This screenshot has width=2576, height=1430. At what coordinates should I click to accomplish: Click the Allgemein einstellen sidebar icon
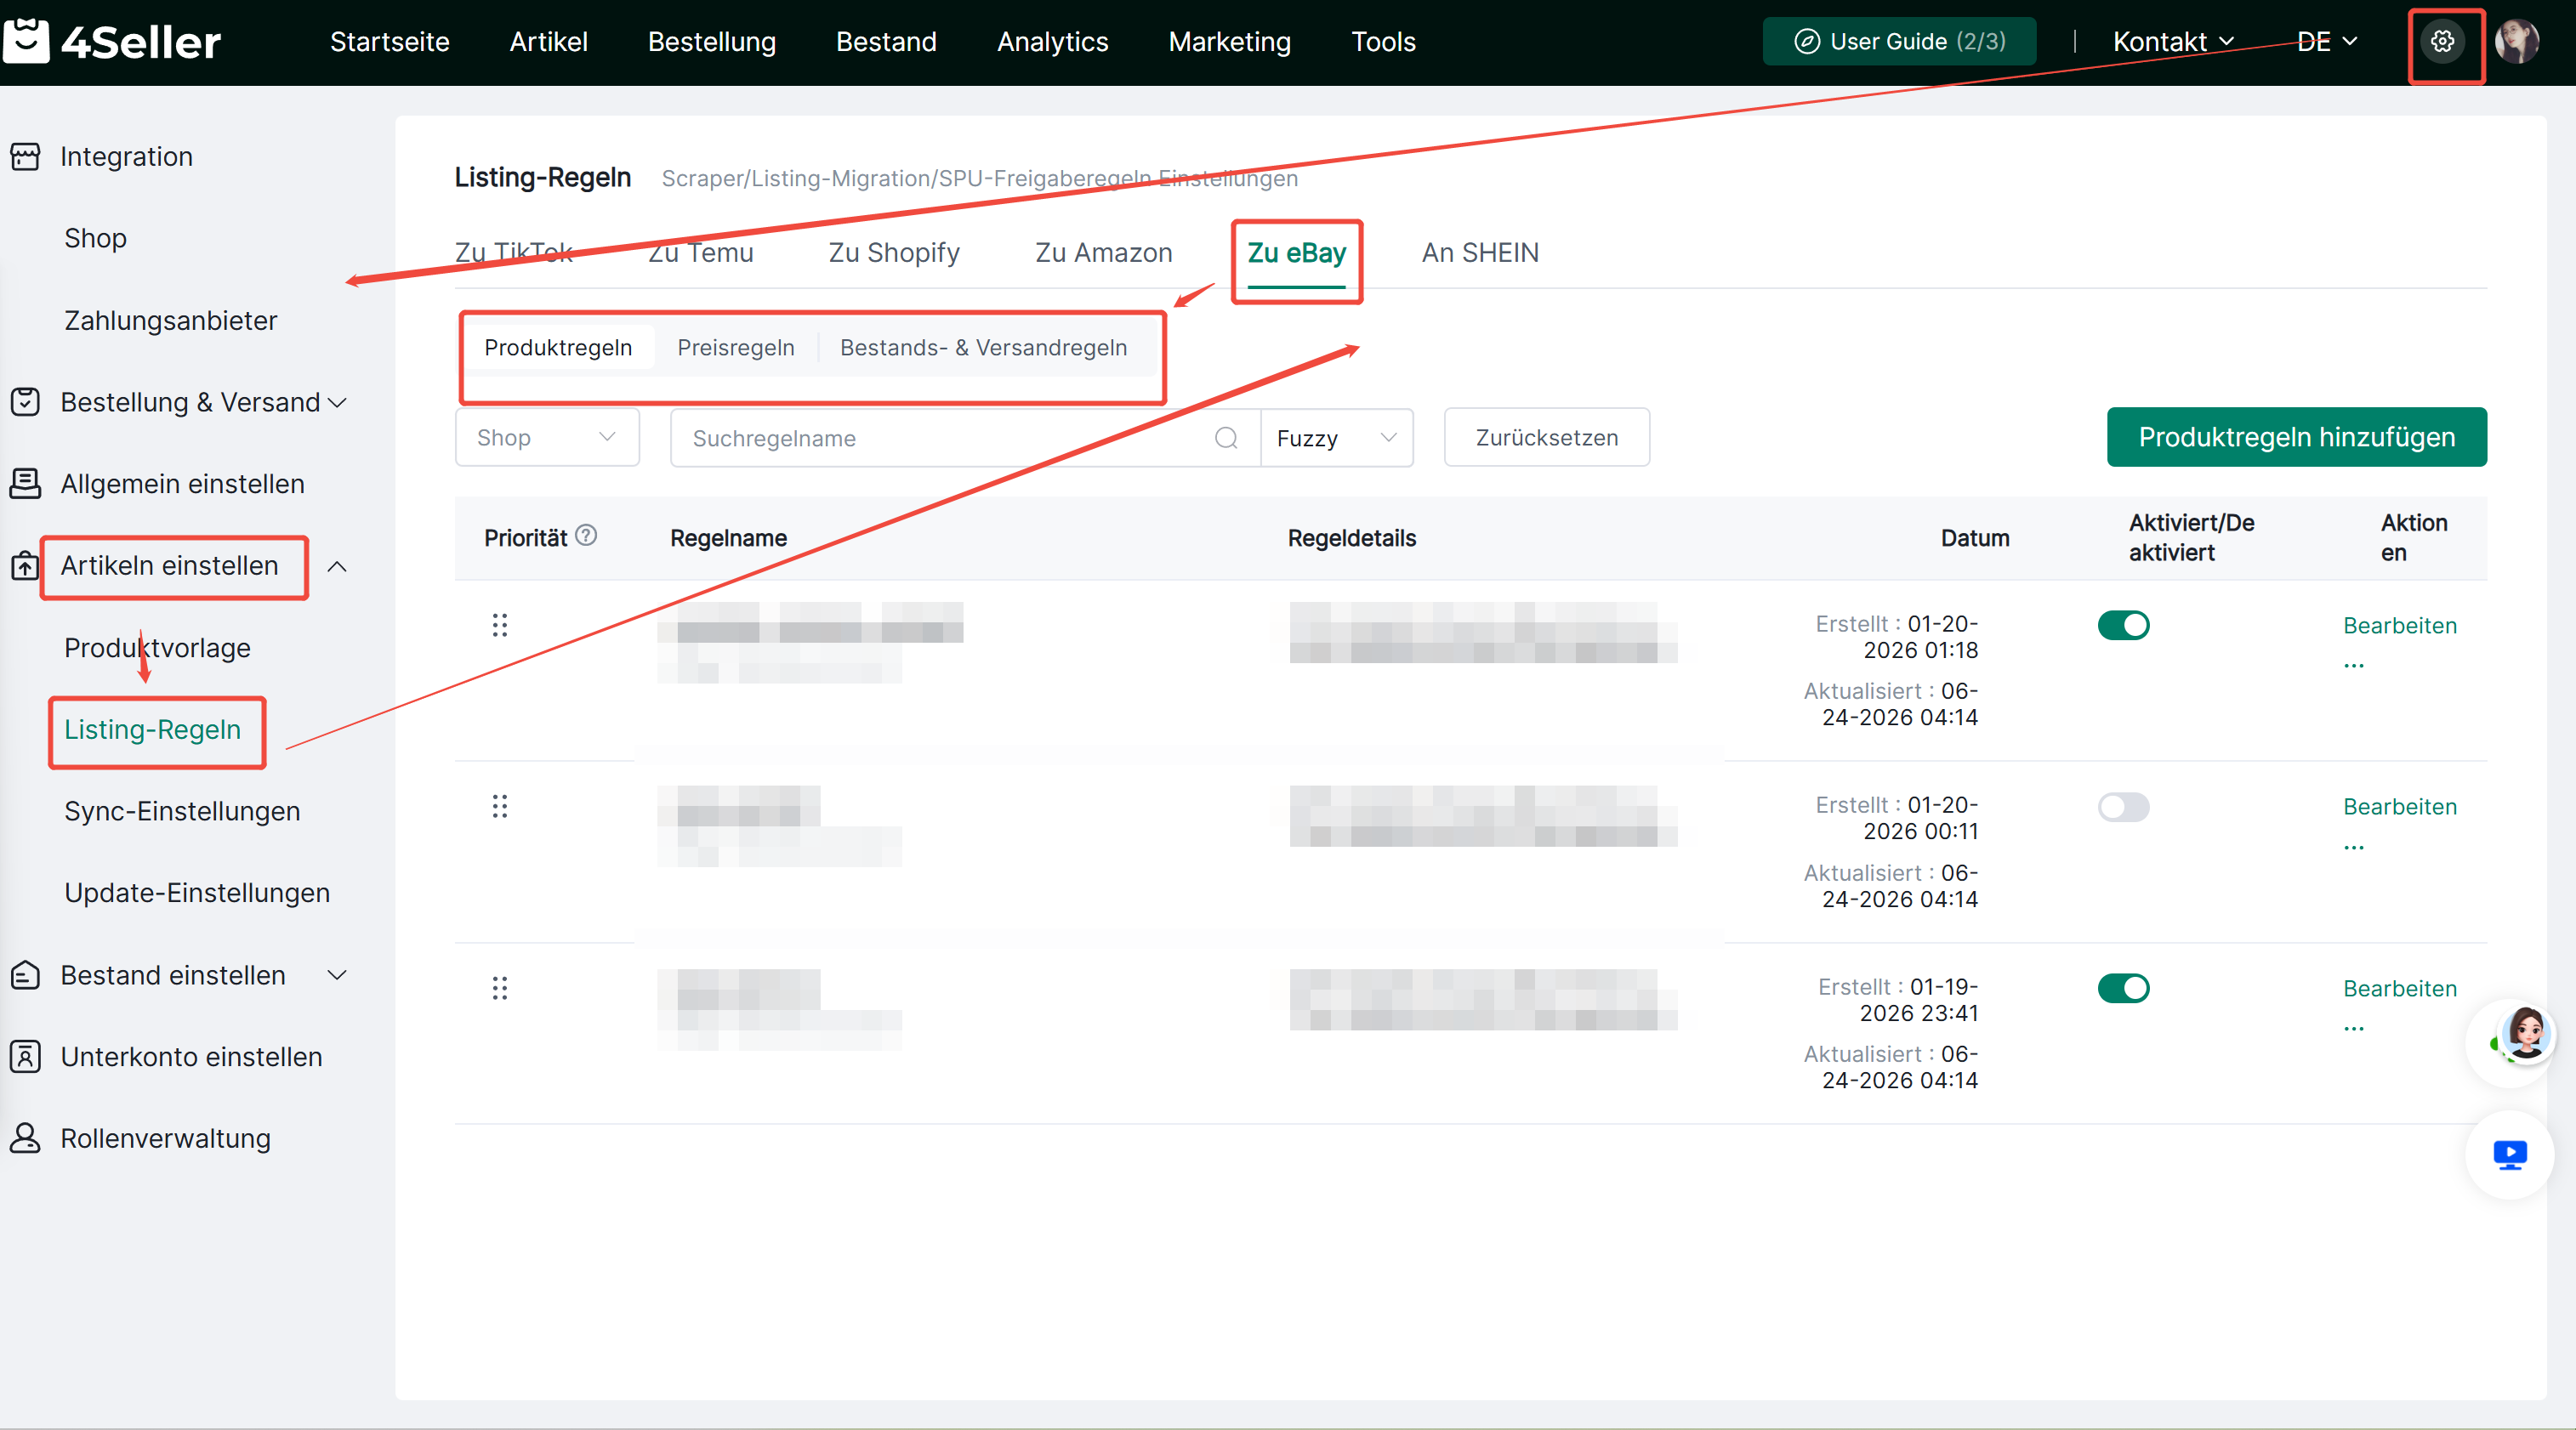pos(25,484)
